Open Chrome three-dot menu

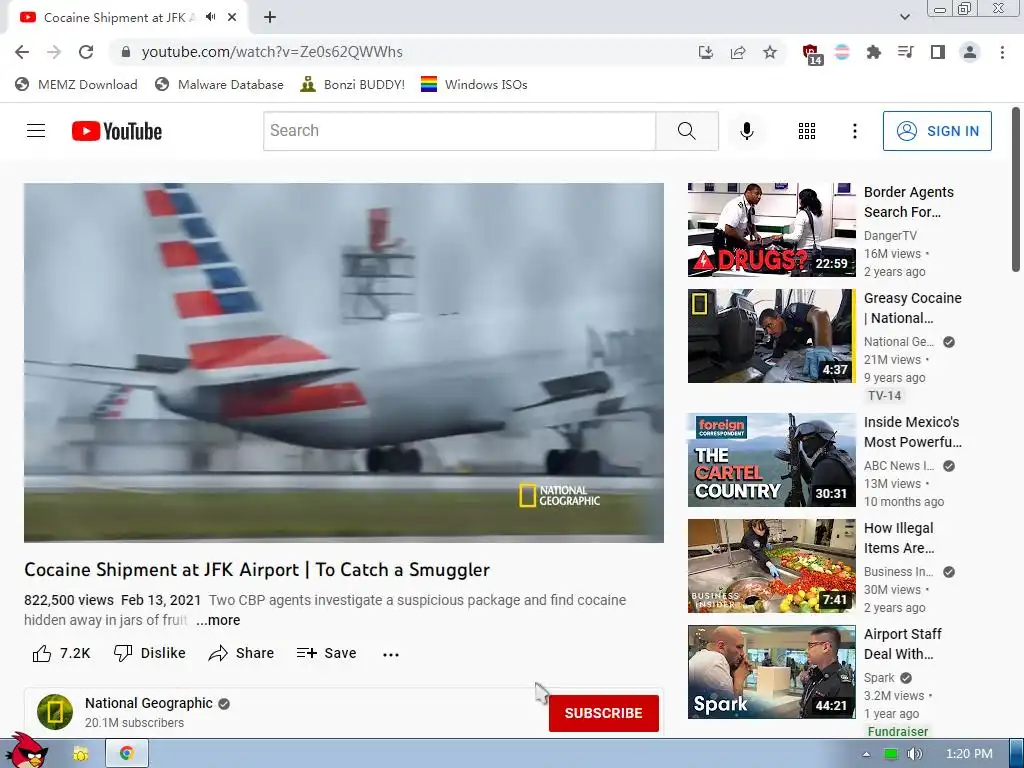tap(1002, 52)
